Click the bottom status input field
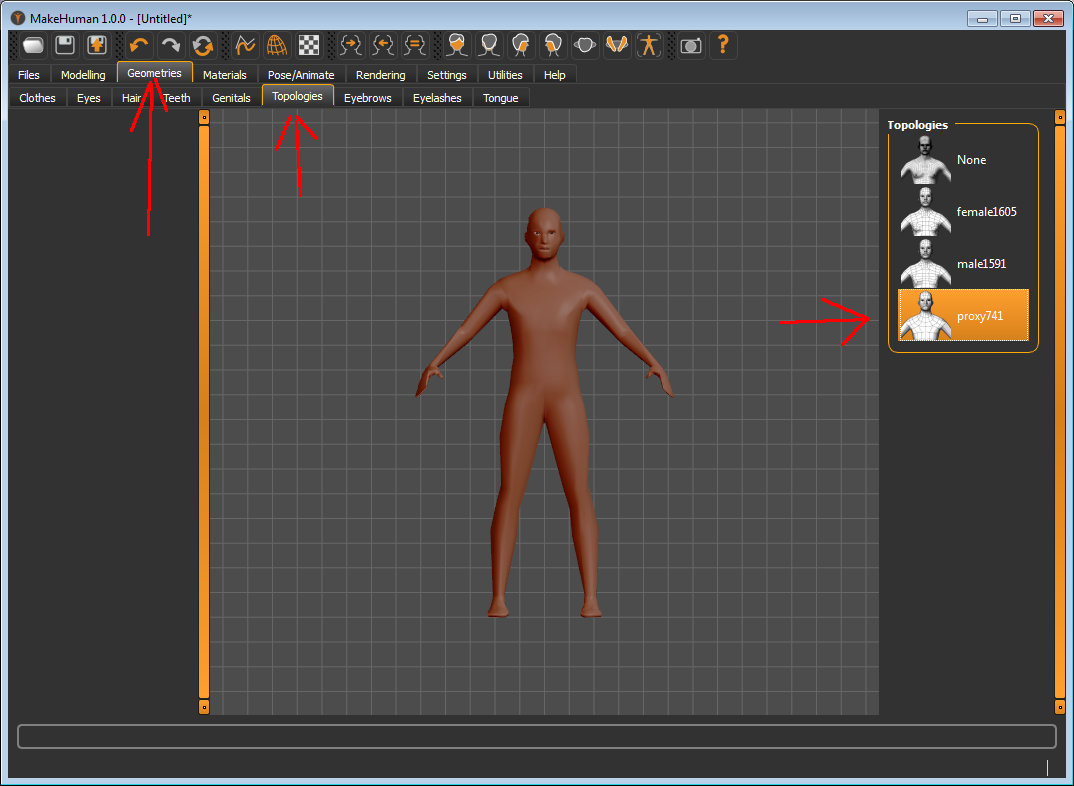This screenshot has width=1074, height=786. 536,737
